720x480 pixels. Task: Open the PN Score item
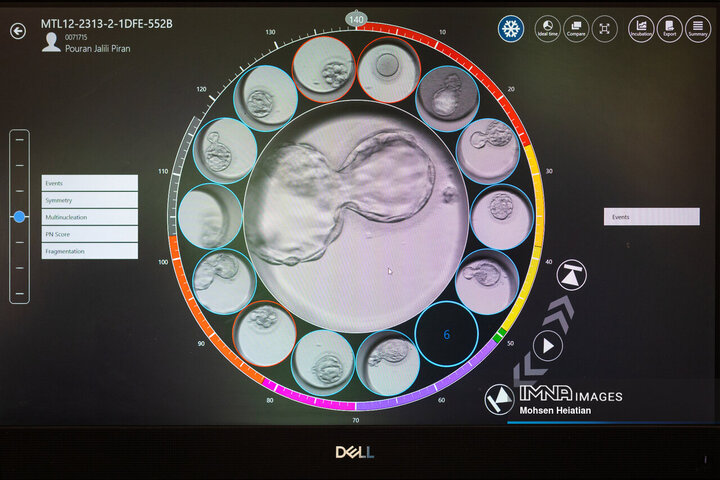click(89, 234)
